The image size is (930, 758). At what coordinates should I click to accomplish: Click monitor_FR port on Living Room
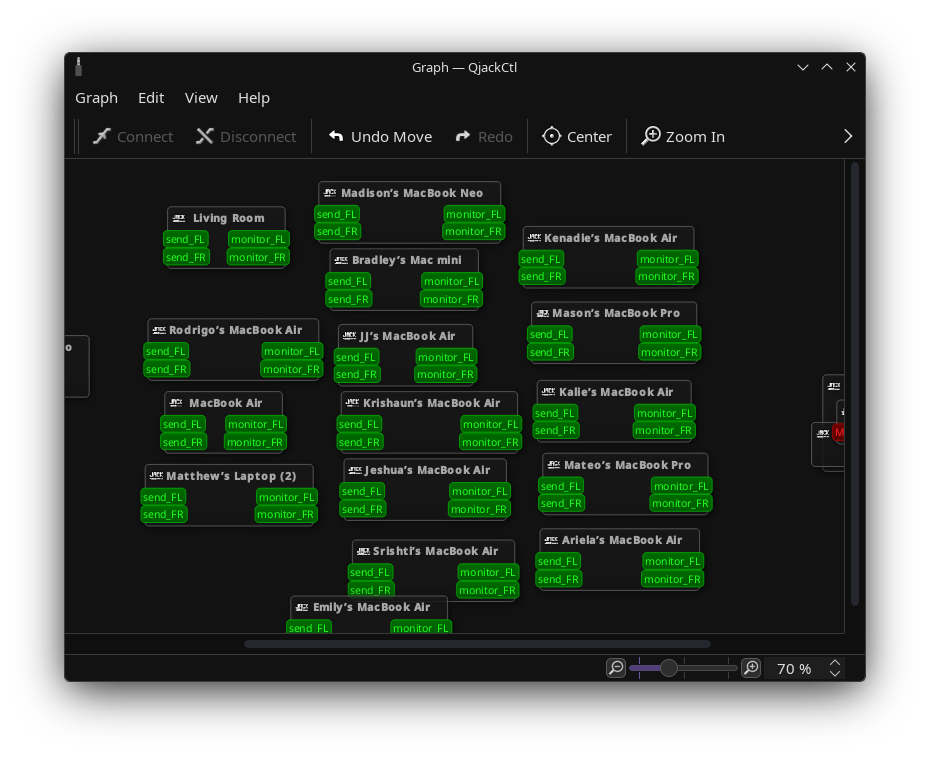click(257, 257)
